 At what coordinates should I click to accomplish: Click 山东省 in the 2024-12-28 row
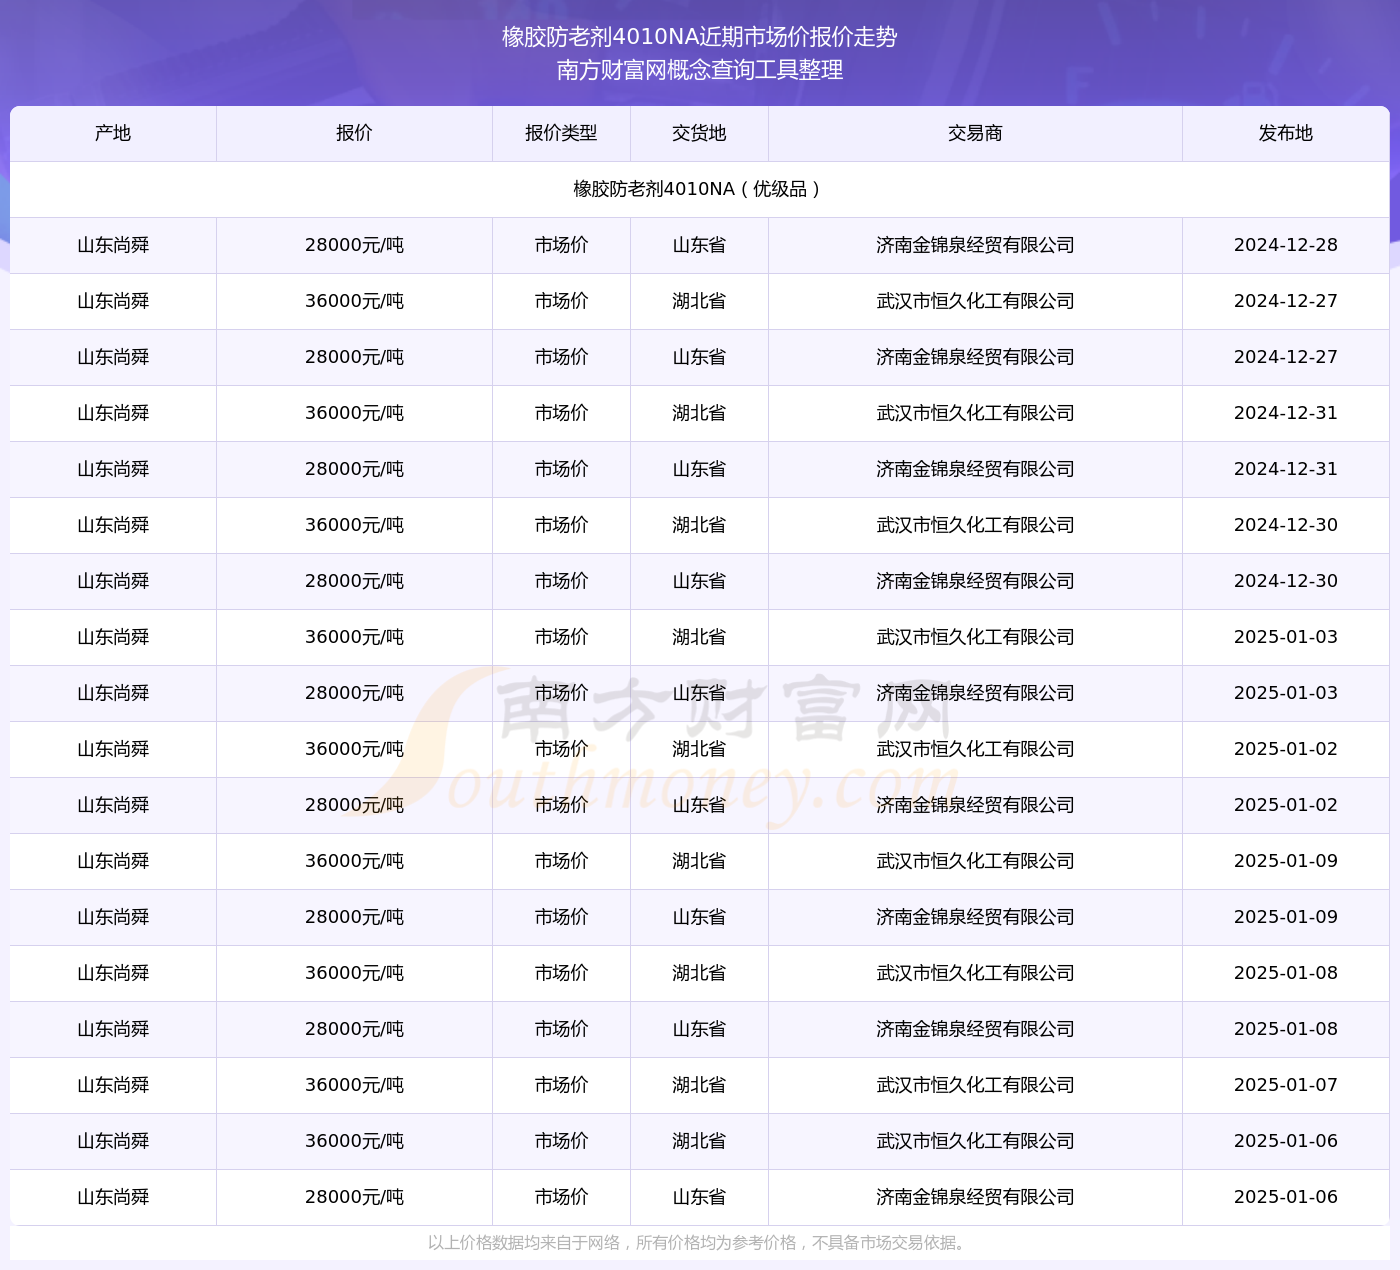(699, 245)
